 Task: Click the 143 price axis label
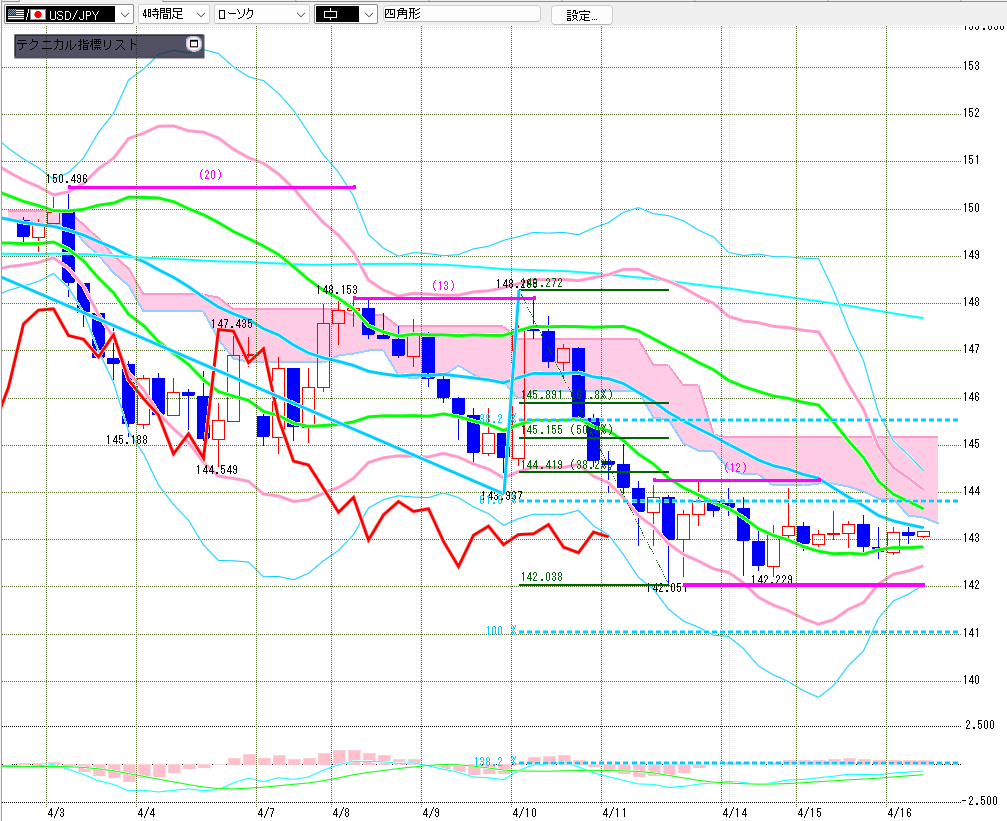point(972,538)
